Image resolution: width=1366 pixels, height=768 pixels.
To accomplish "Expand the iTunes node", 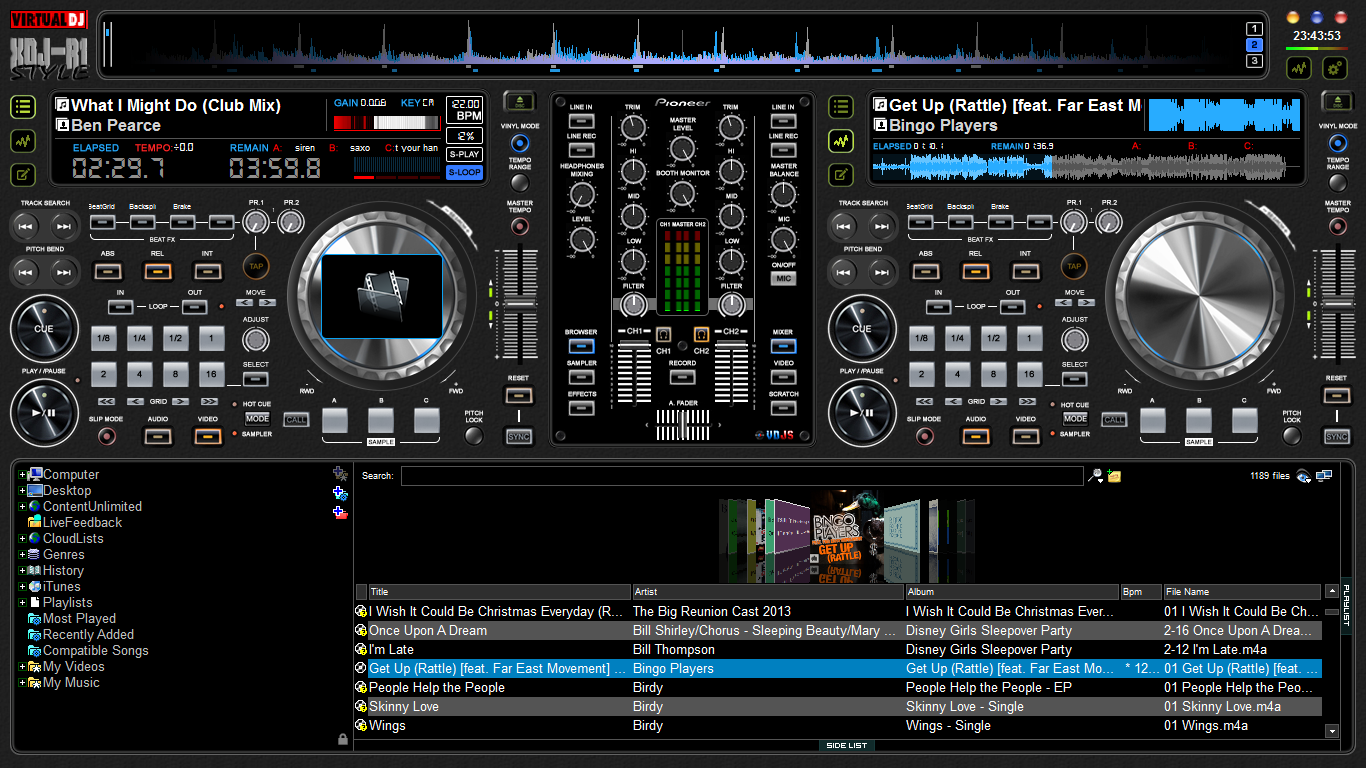I will (x=22, y=587).
